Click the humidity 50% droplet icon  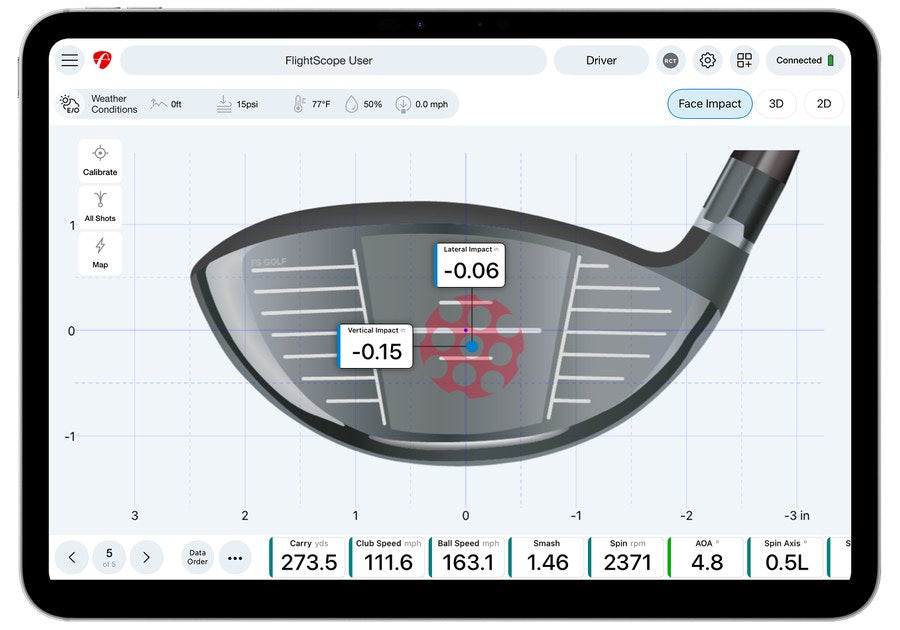[351, 104]
